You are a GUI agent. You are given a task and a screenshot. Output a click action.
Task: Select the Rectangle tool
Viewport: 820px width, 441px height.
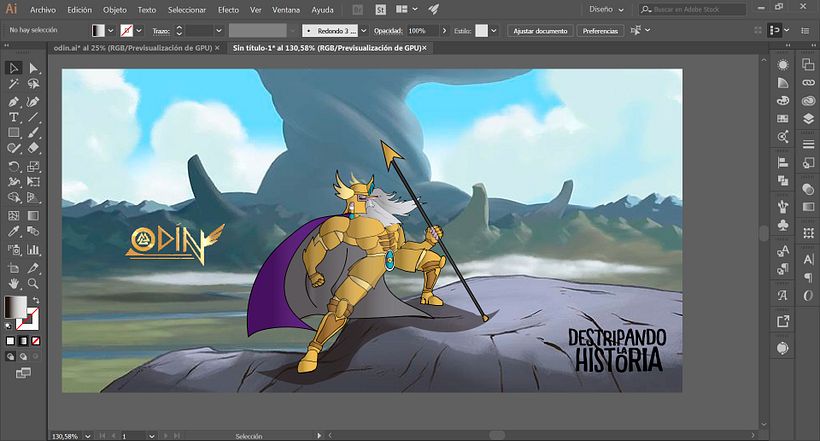(14, 133)
